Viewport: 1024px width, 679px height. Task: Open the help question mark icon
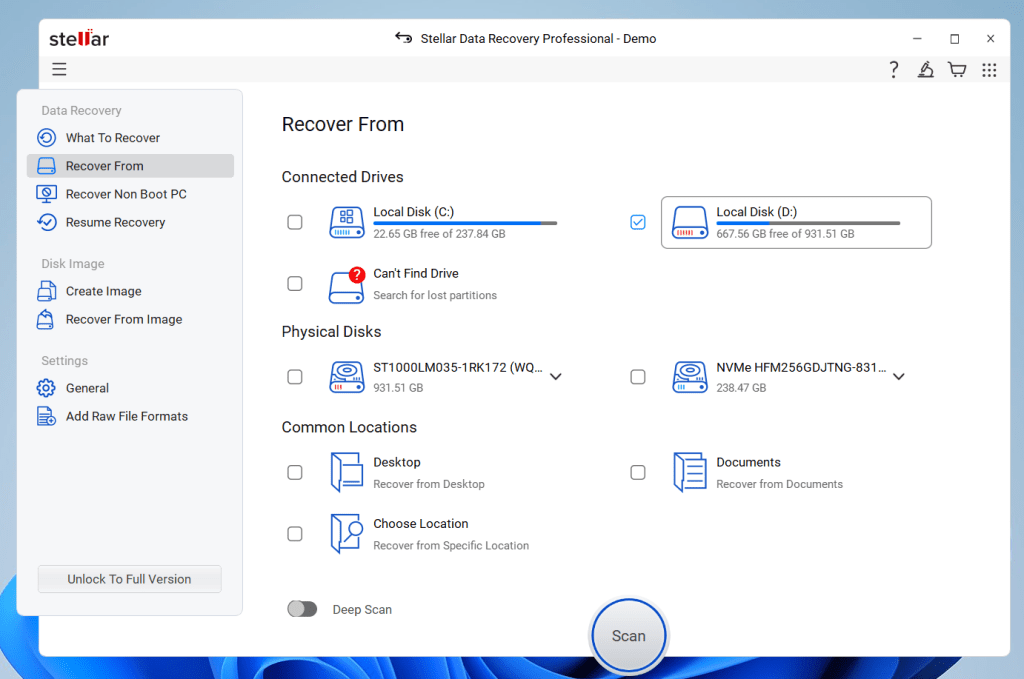pyautogui.click(x=893, y=69)
